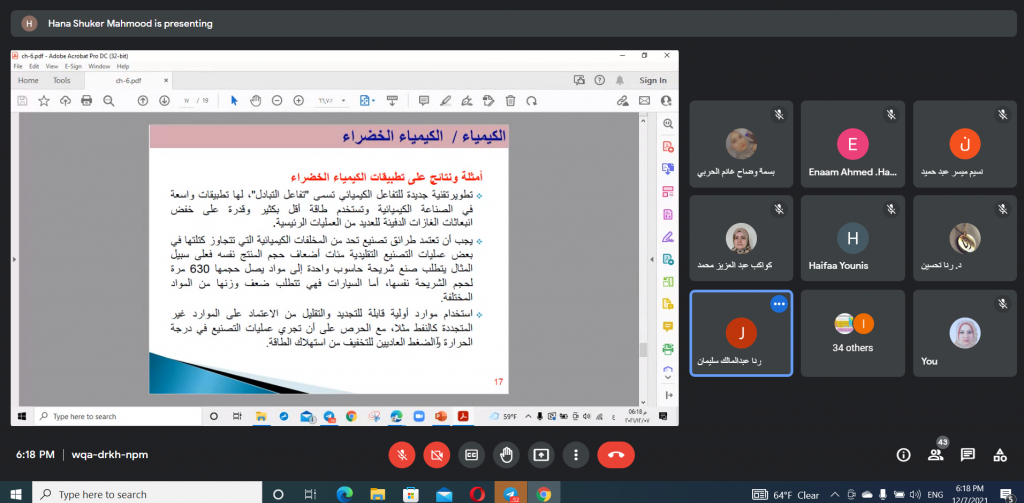Click the Present now screen share icon

click(541, 454)
